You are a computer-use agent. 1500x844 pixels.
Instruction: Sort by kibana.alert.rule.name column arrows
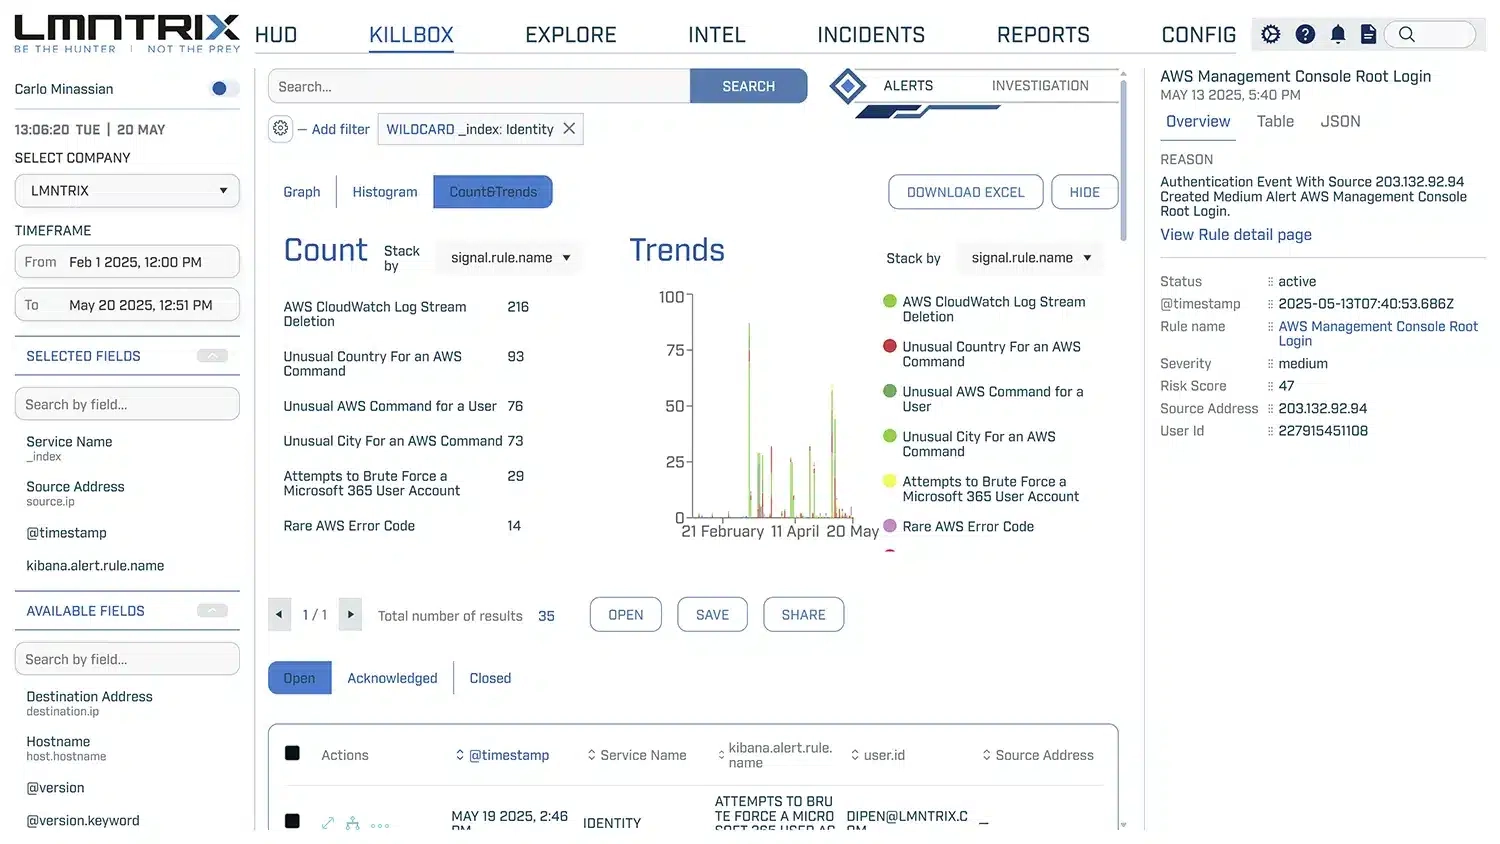pos(721,755)
